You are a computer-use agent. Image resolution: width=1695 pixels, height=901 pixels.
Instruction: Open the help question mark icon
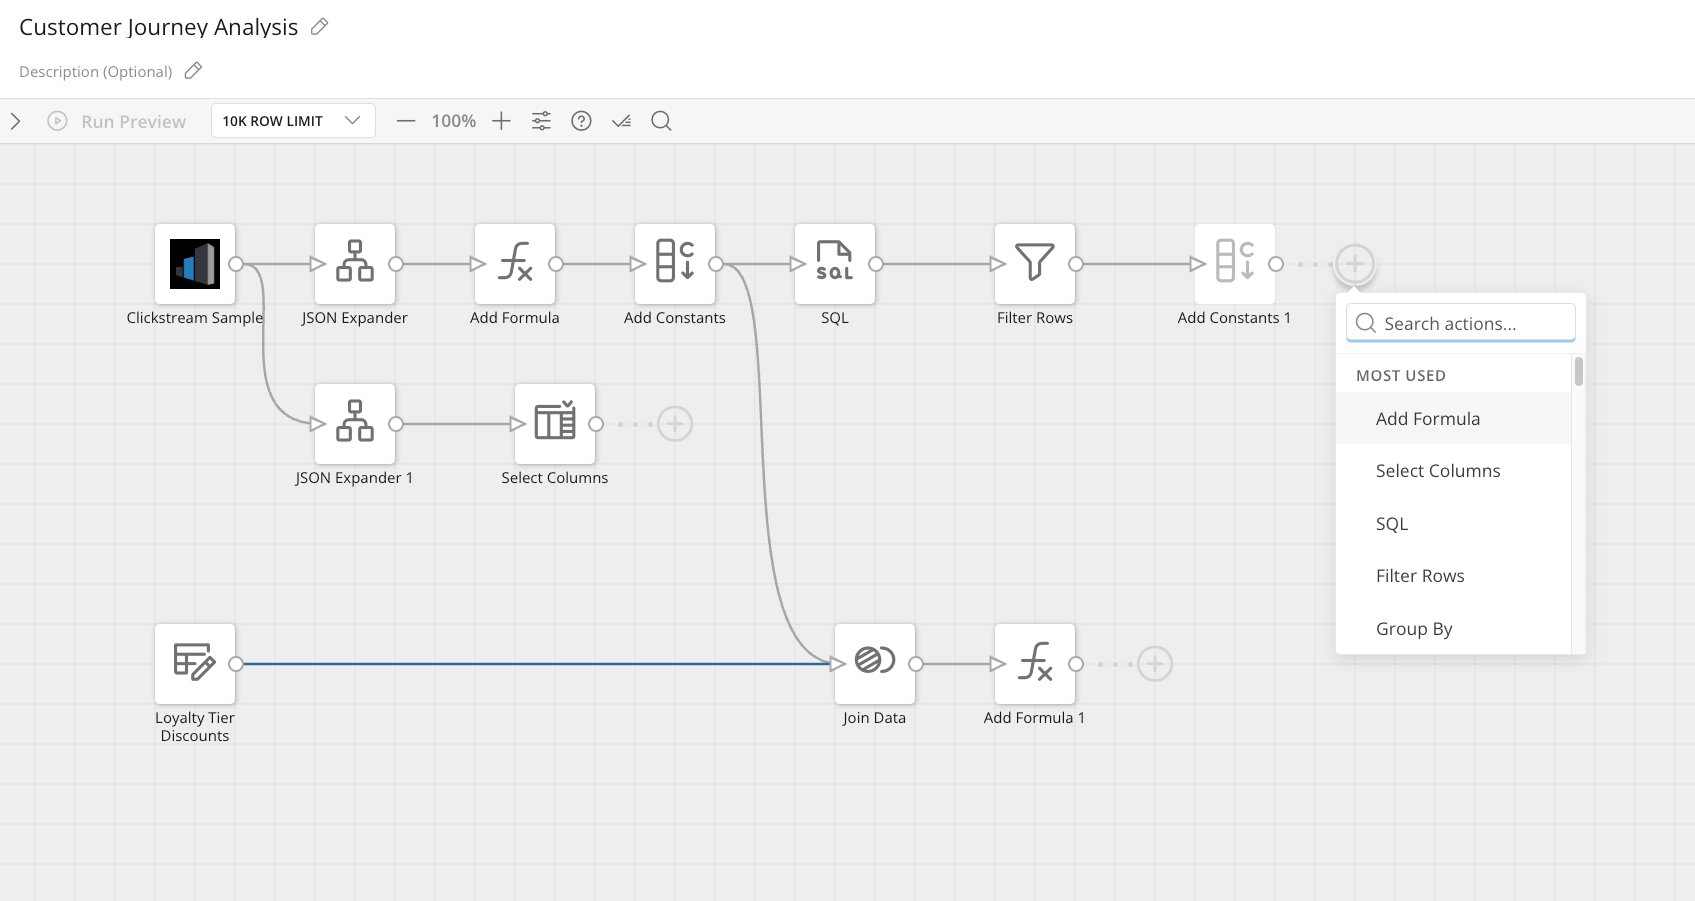[x=581, y=121]
